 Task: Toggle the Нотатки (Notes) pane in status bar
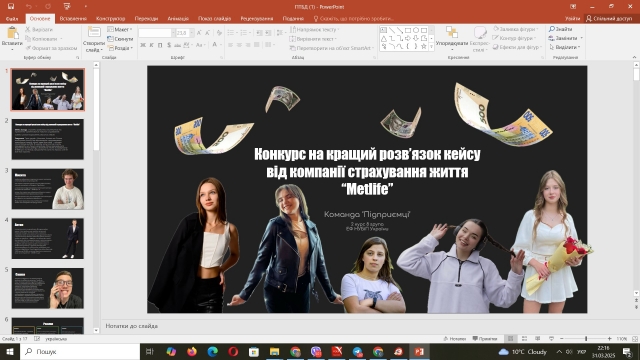pos(455,339)
